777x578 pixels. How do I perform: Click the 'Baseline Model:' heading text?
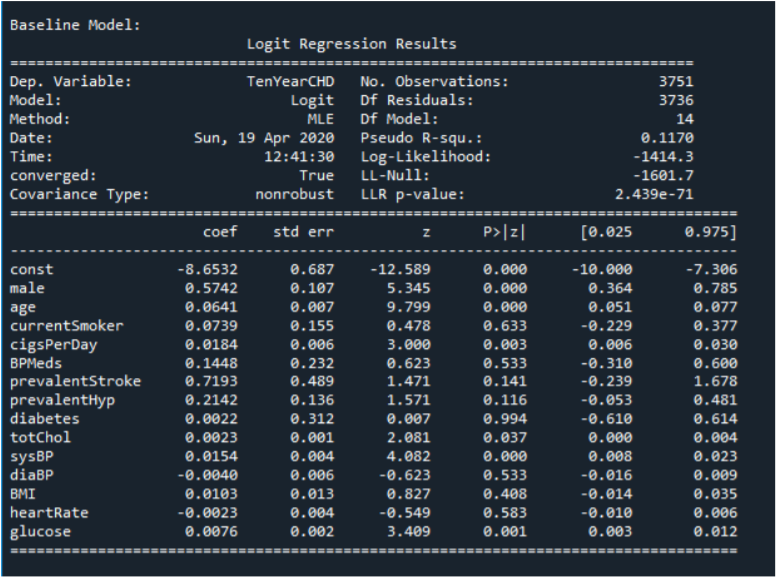point(75,25)
